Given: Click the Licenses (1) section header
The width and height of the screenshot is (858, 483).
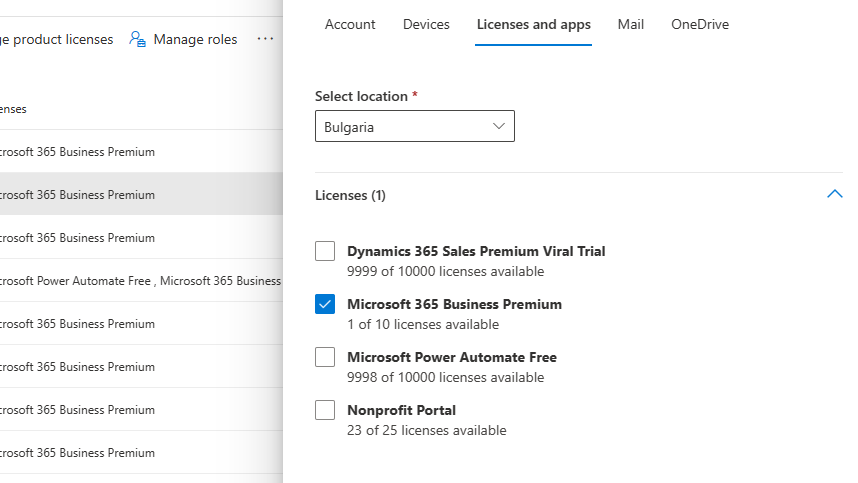Looking at the screenshot, I should coord(350,195).
